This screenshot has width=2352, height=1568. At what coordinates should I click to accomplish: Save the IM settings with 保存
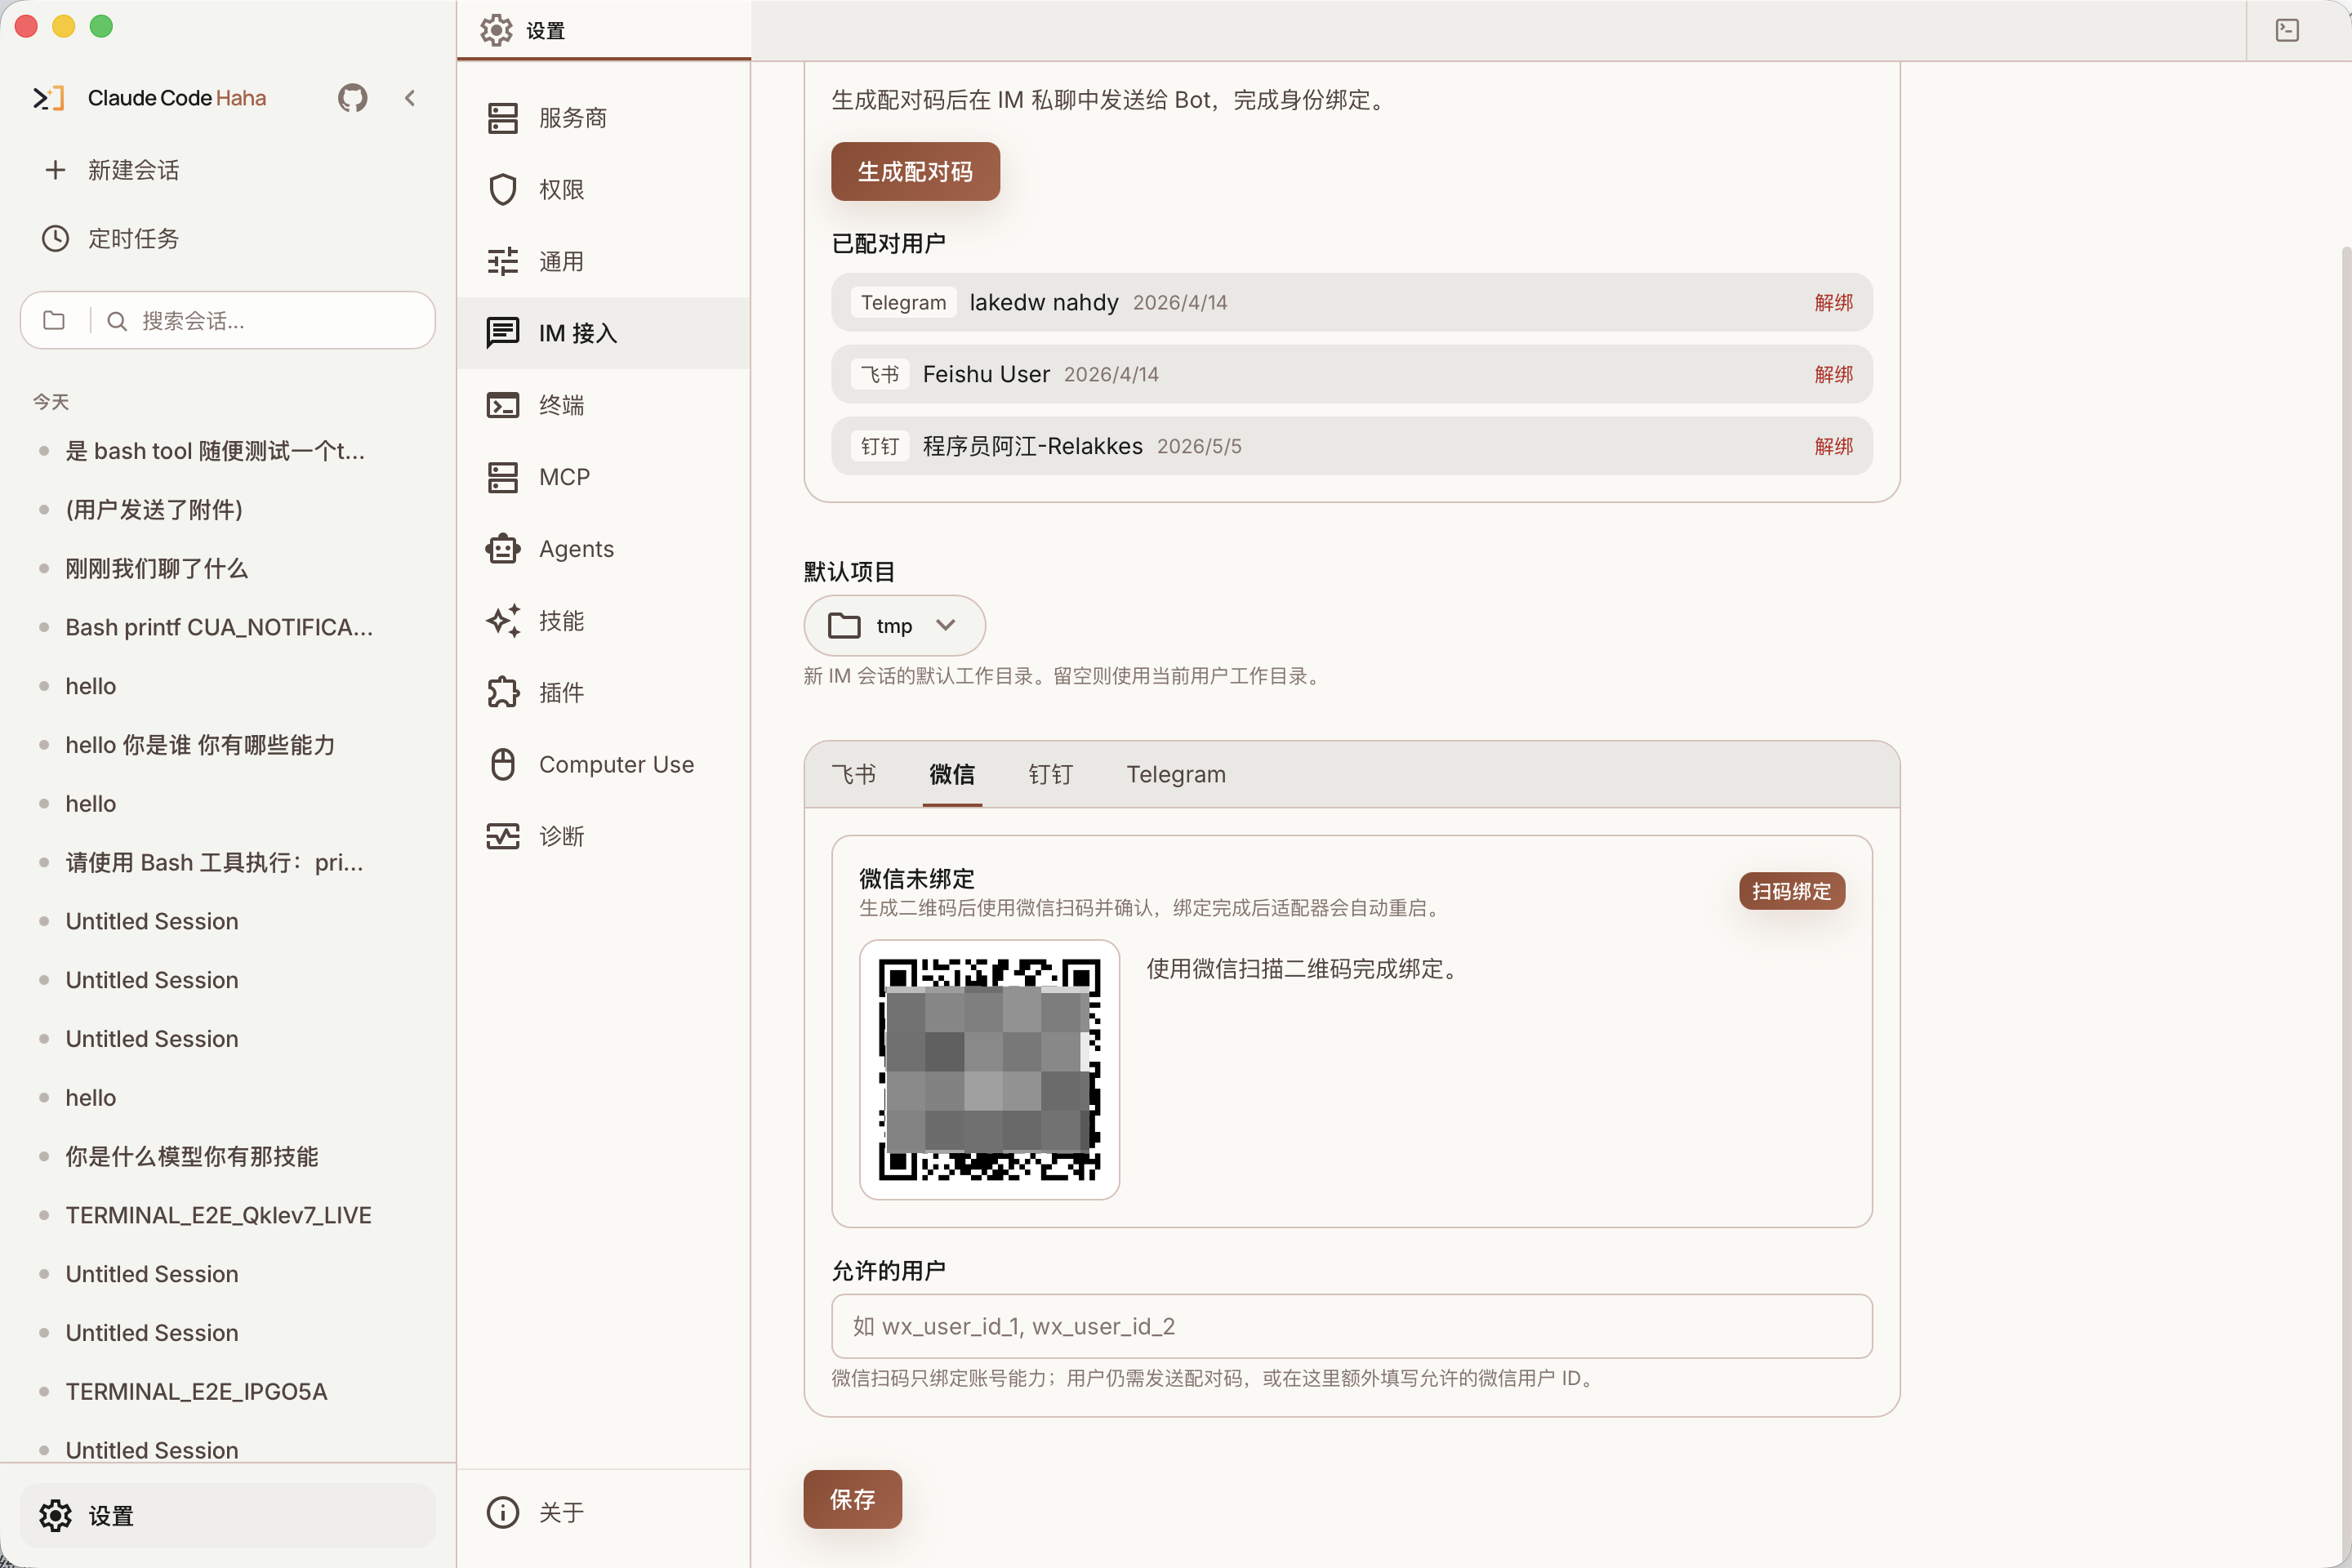[x=852, y=1499]
